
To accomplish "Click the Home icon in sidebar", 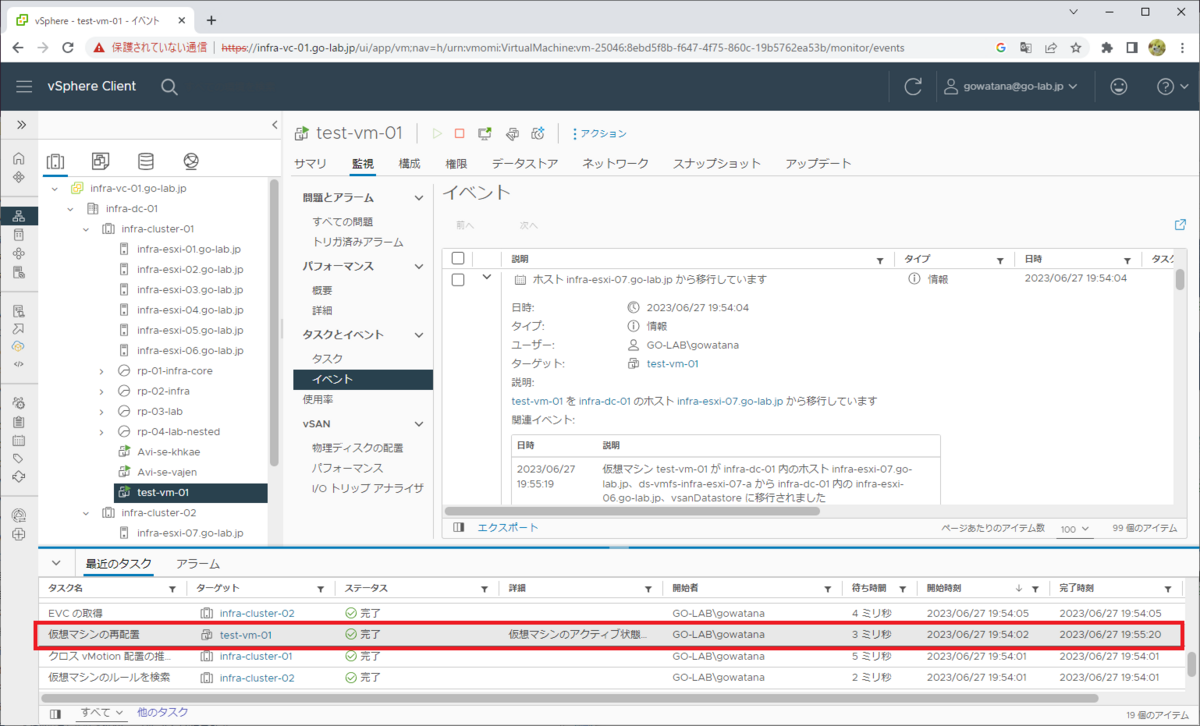I will (19, 159).
